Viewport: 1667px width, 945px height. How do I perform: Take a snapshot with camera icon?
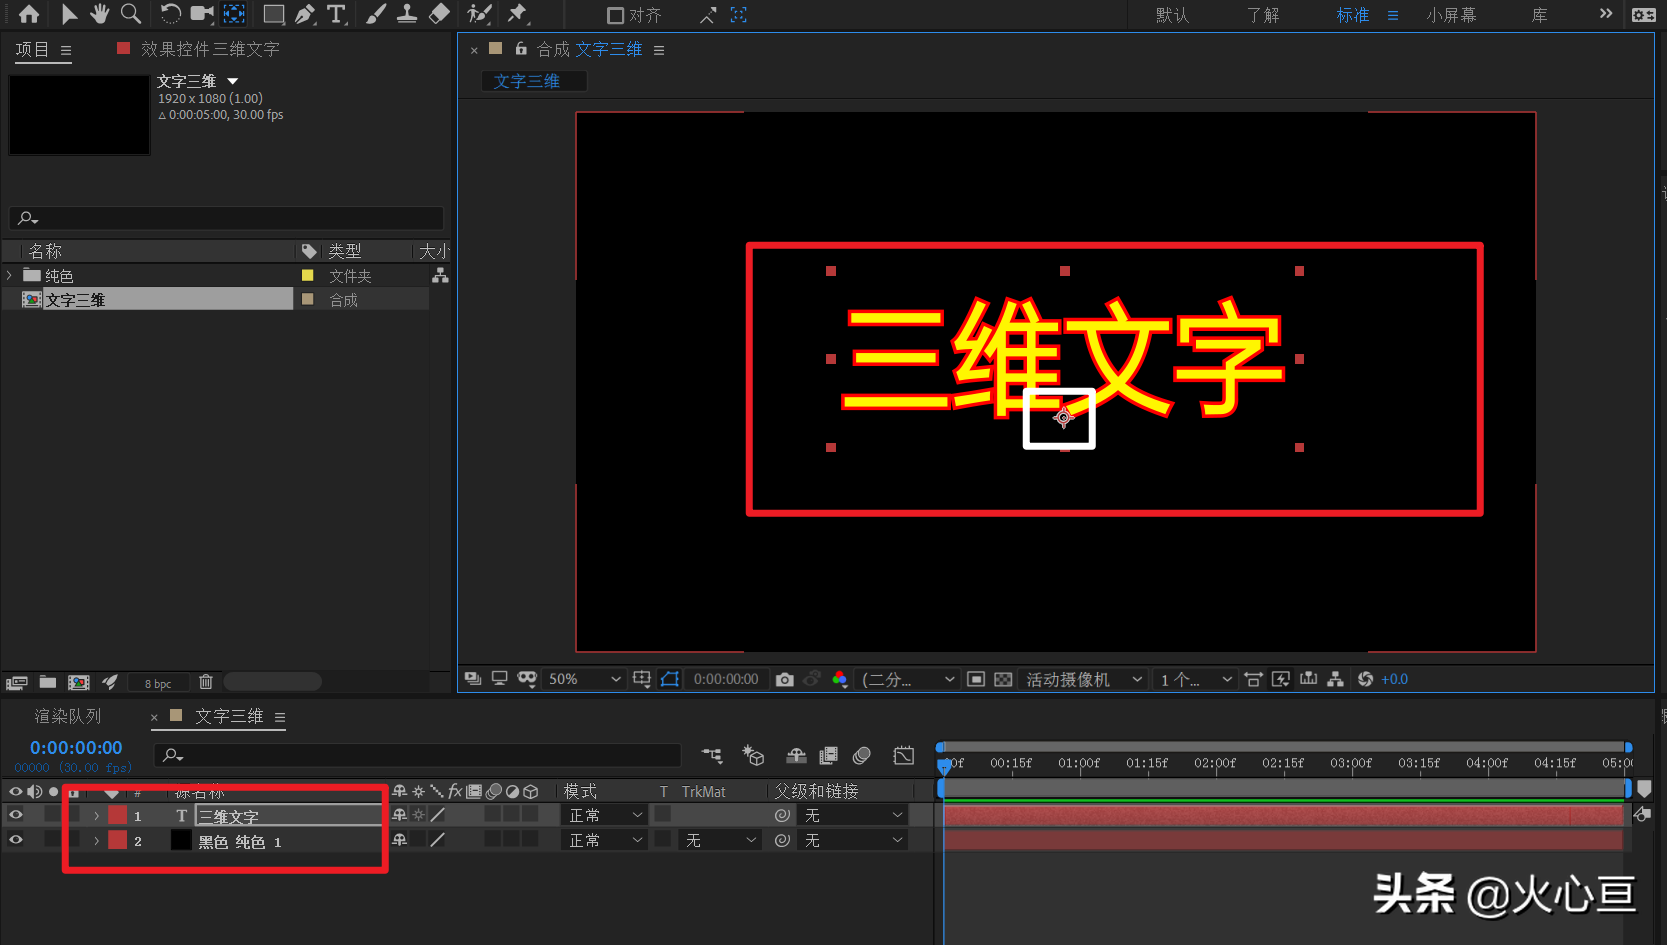coord(785,679)
